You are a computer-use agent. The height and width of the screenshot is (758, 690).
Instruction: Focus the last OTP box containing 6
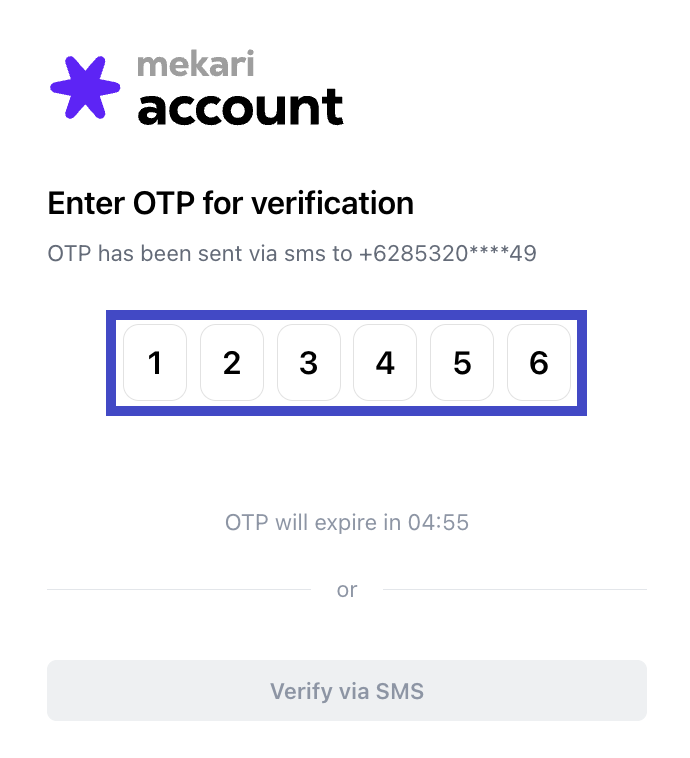pyautogui.click(x=539, y=363)
